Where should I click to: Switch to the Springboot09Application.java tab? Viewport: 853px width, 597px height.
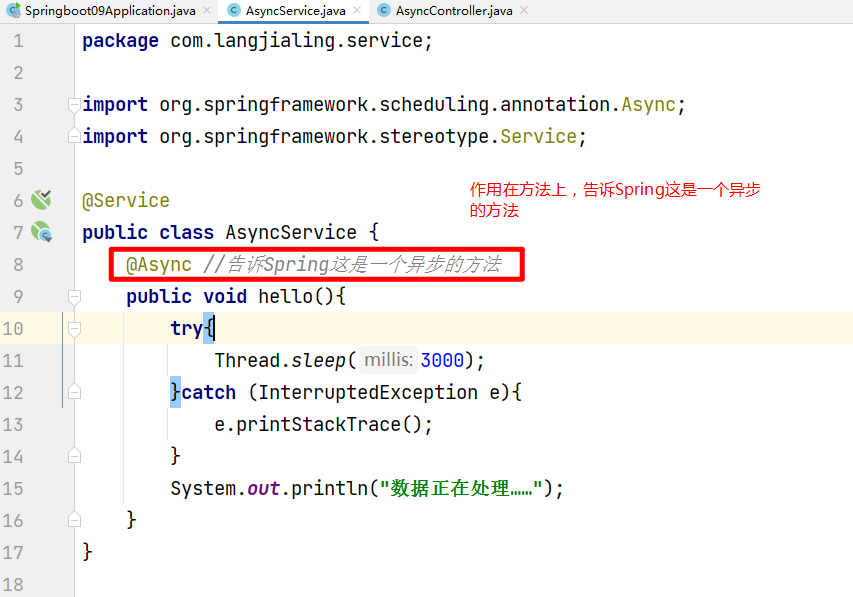(110, 11)
